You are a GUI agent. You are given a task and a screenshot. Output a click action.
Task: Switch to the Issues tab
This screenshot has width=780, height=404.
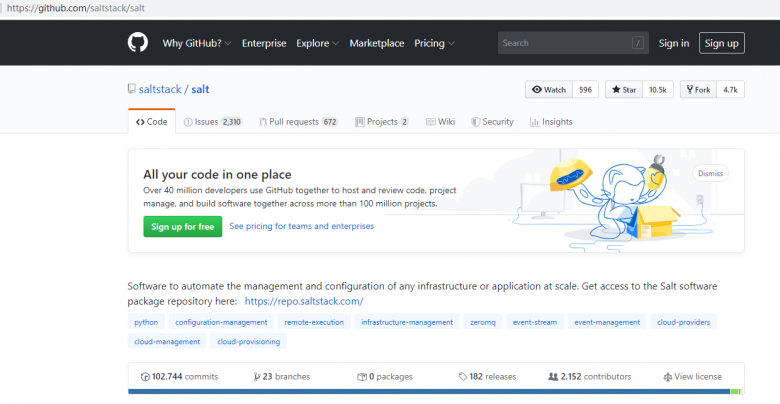[213, 122]
